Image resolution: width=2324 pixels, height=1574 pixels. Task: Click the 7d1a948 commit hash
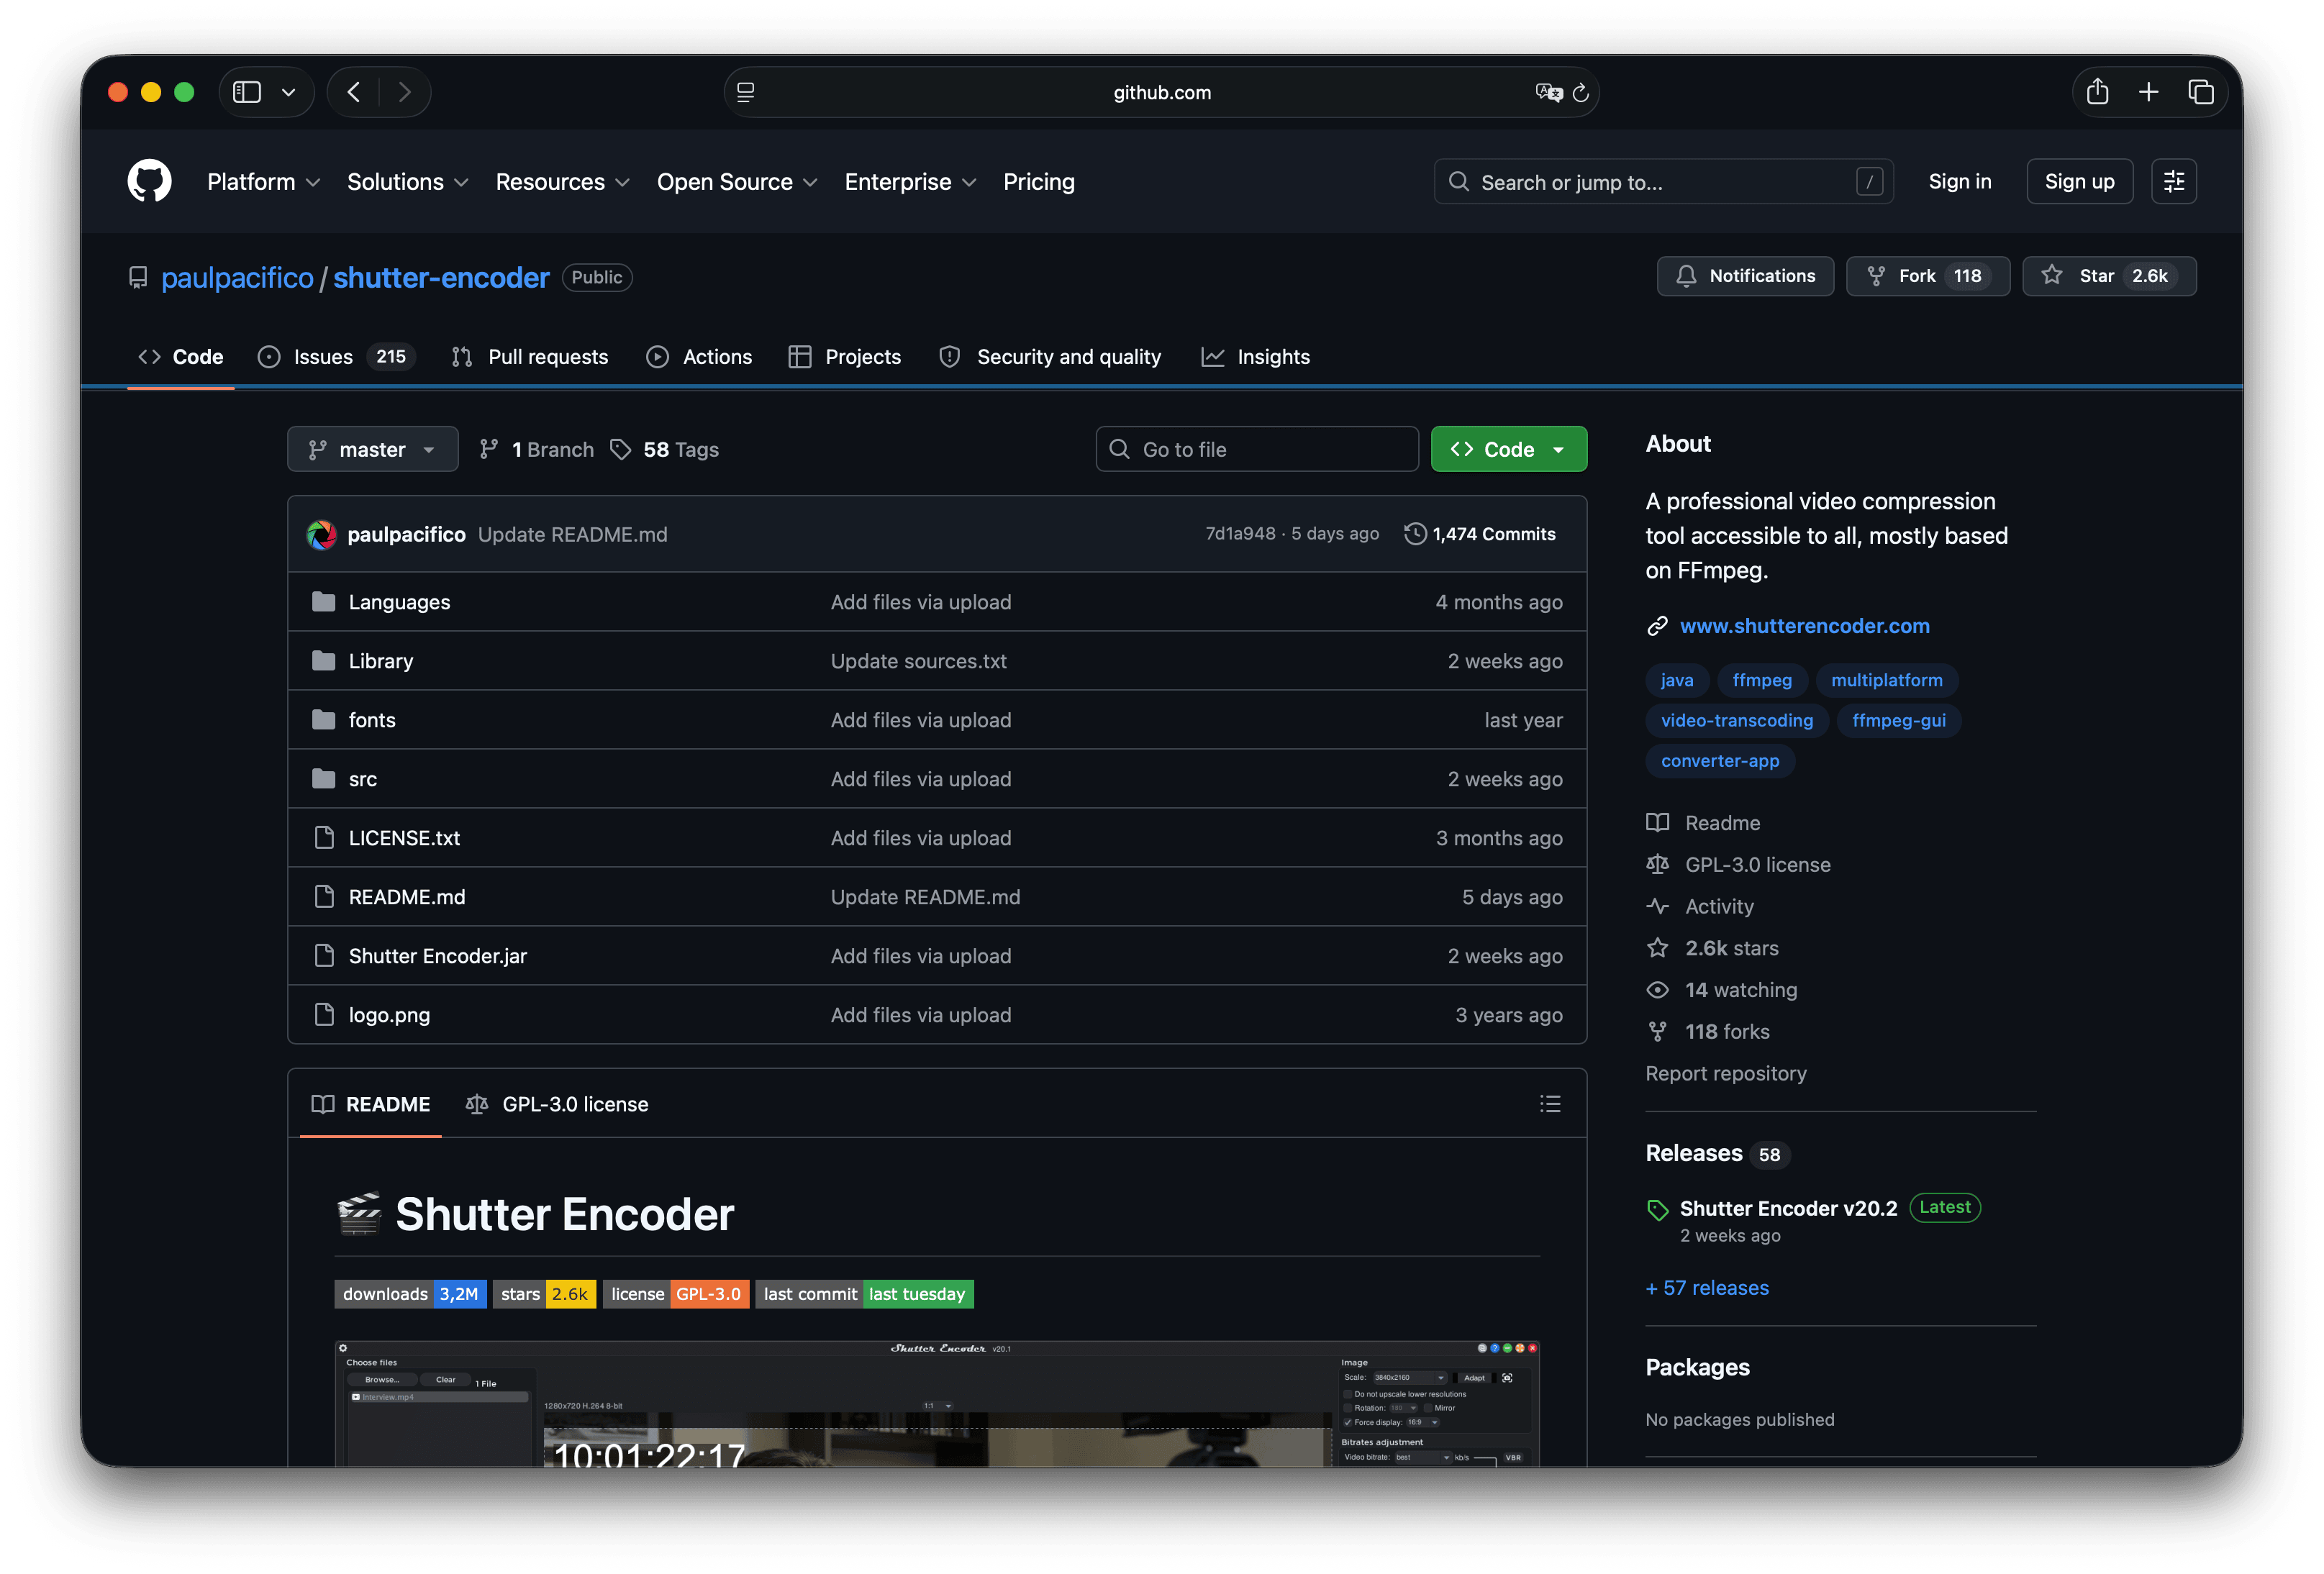pyautogui.click(x=1240, y=534)
